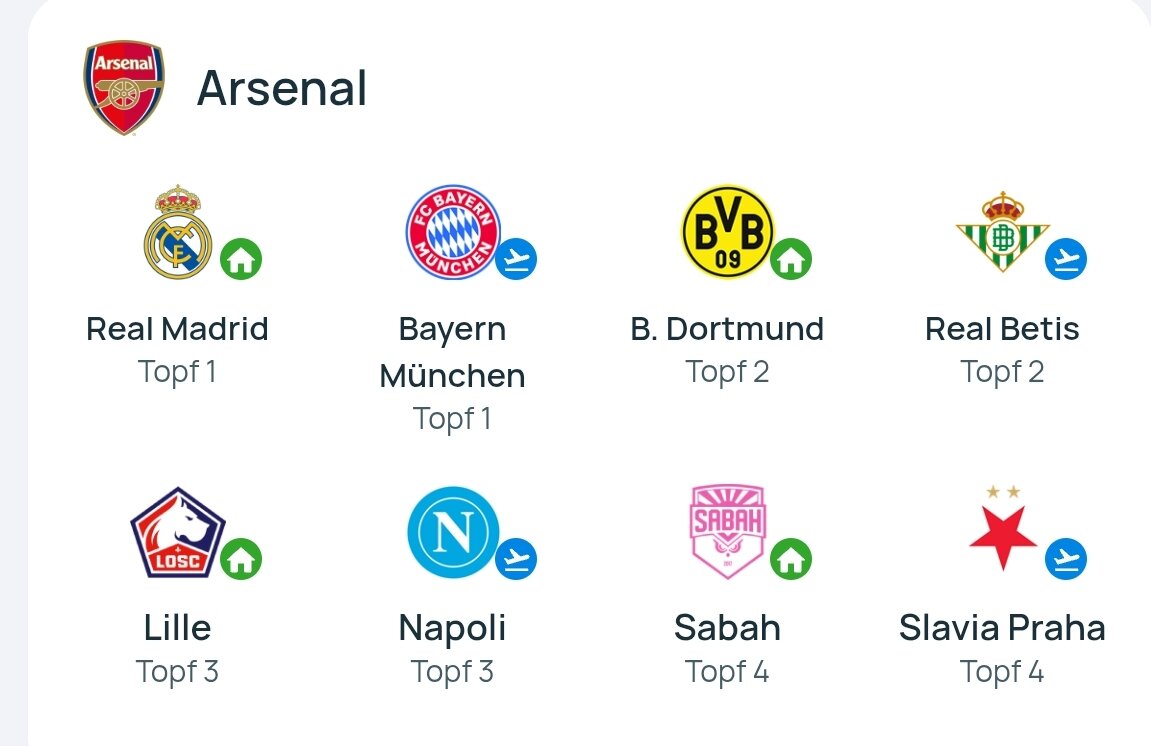
Task: Click the away plane icon beside Bayern
Action: tap(516, 259)
